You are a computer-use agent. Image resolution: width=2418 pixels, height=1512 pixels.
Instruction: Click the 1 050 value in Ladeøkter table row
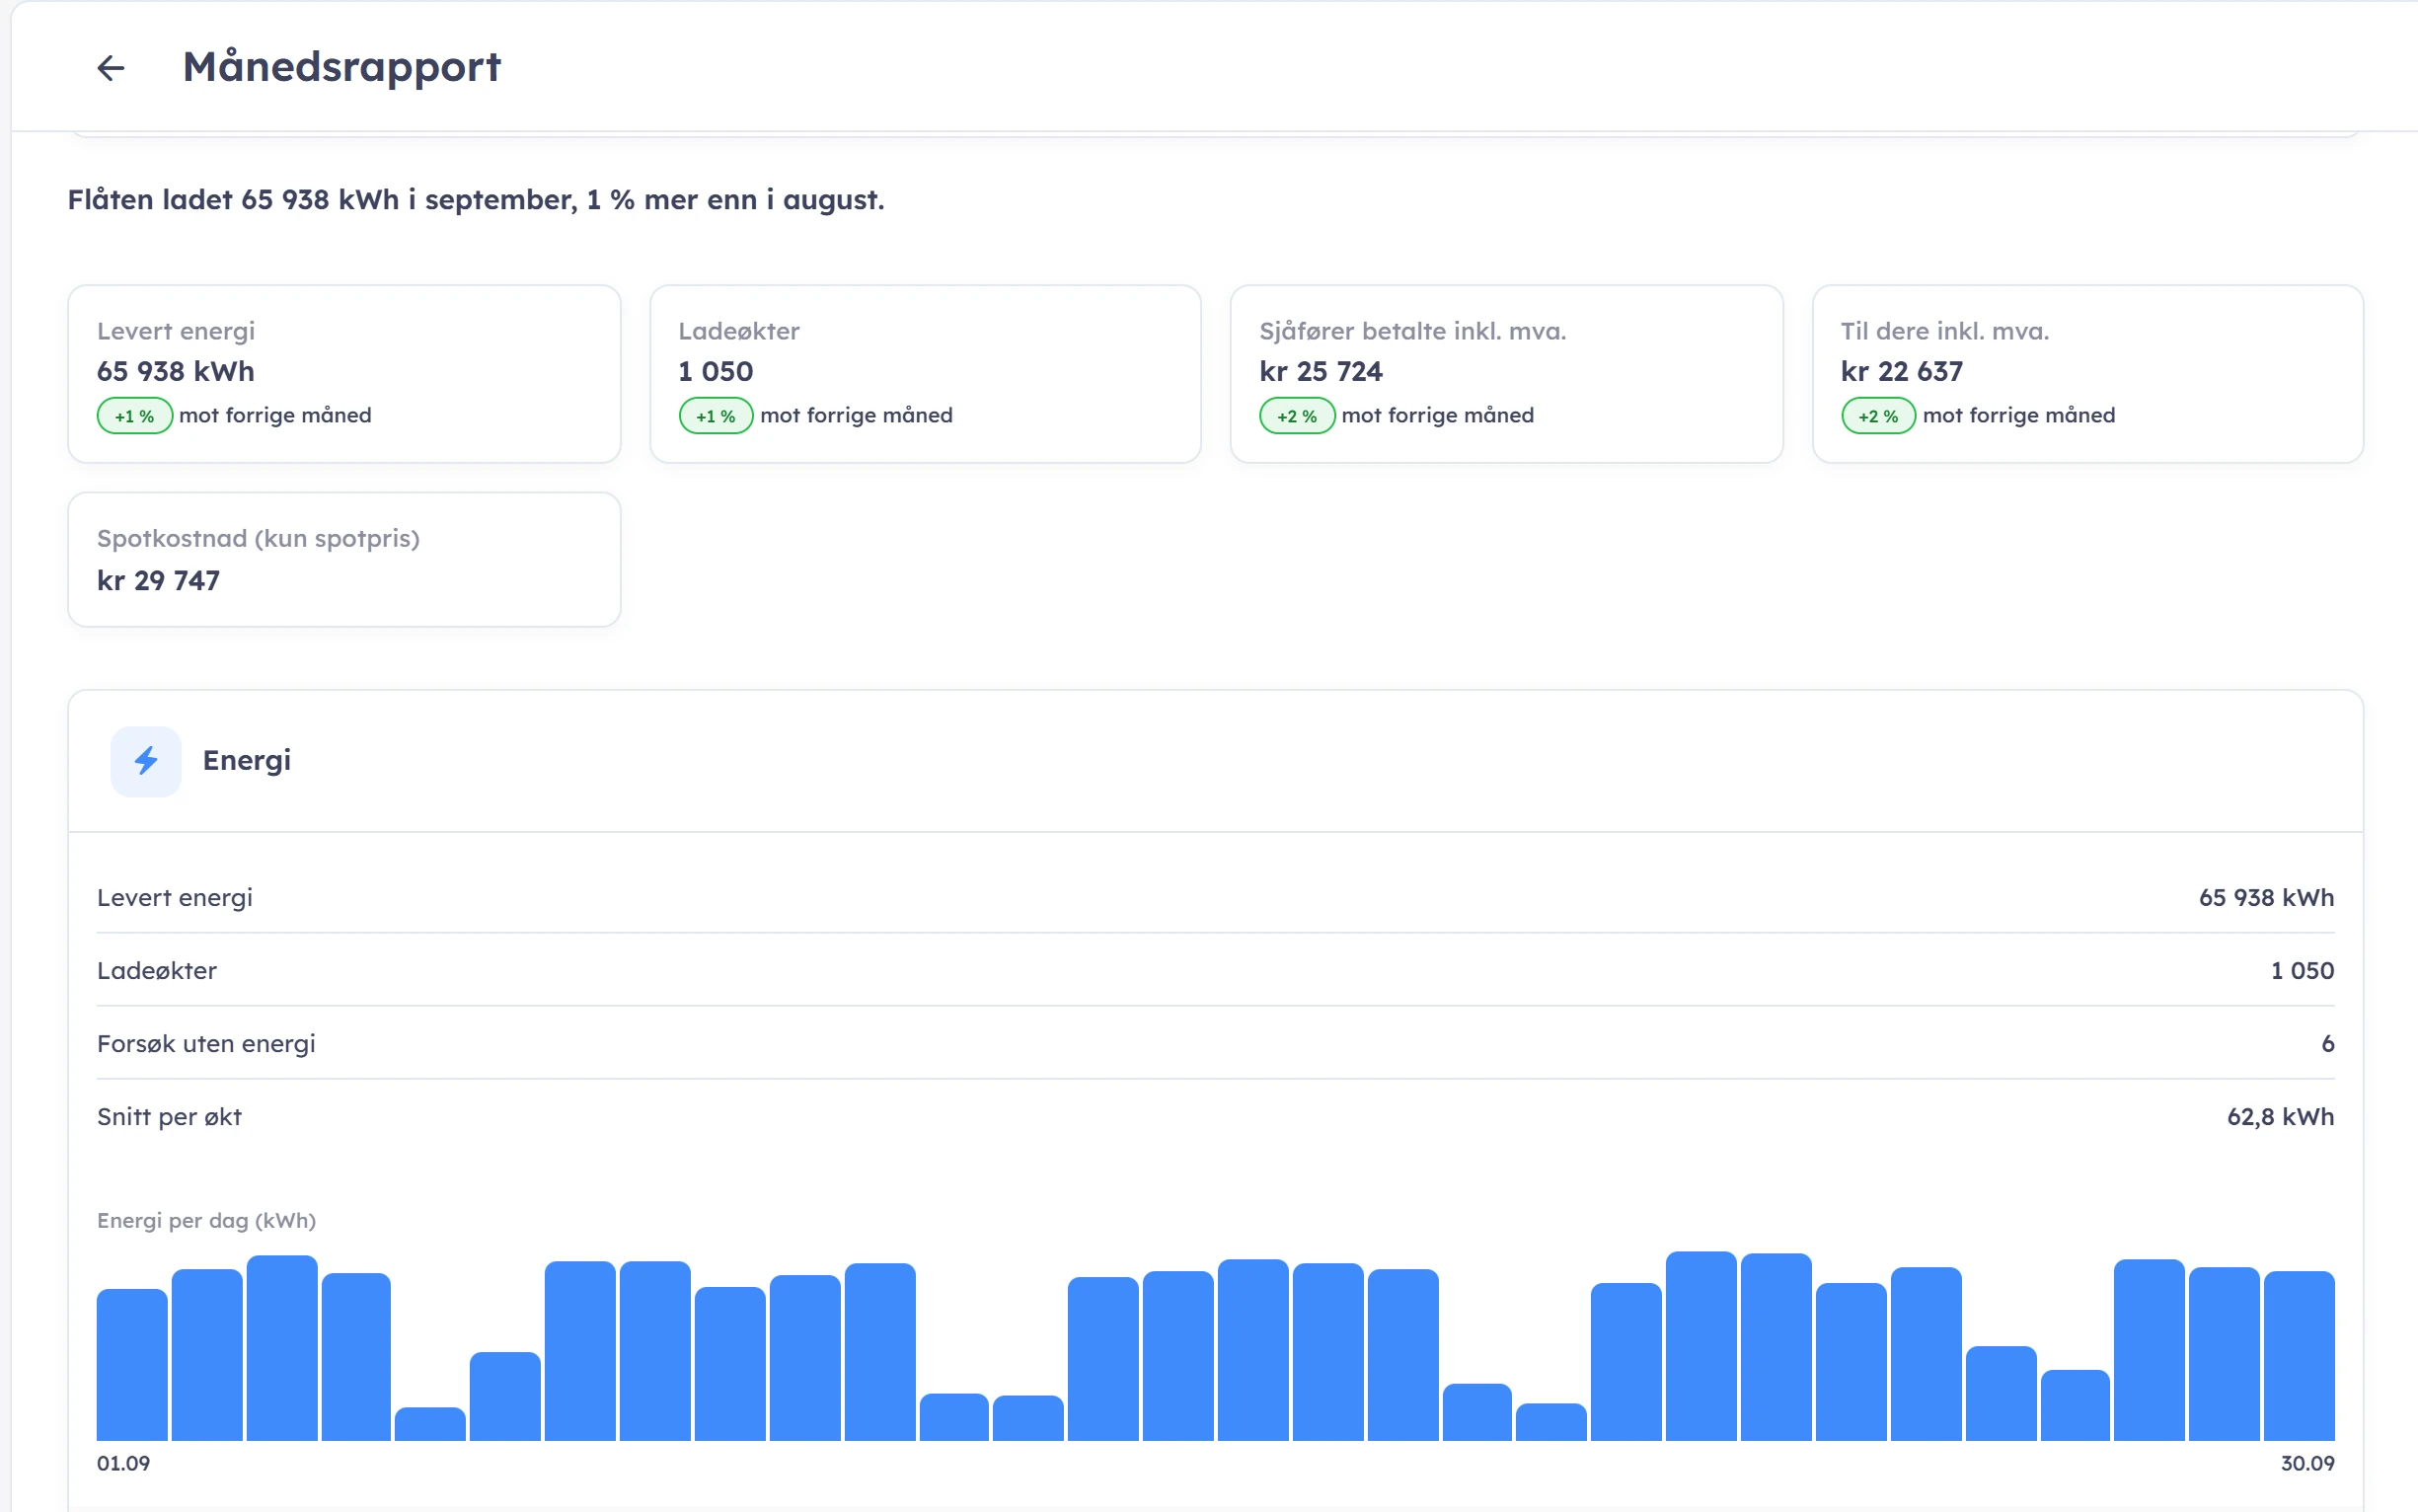tap(2302, 971)
